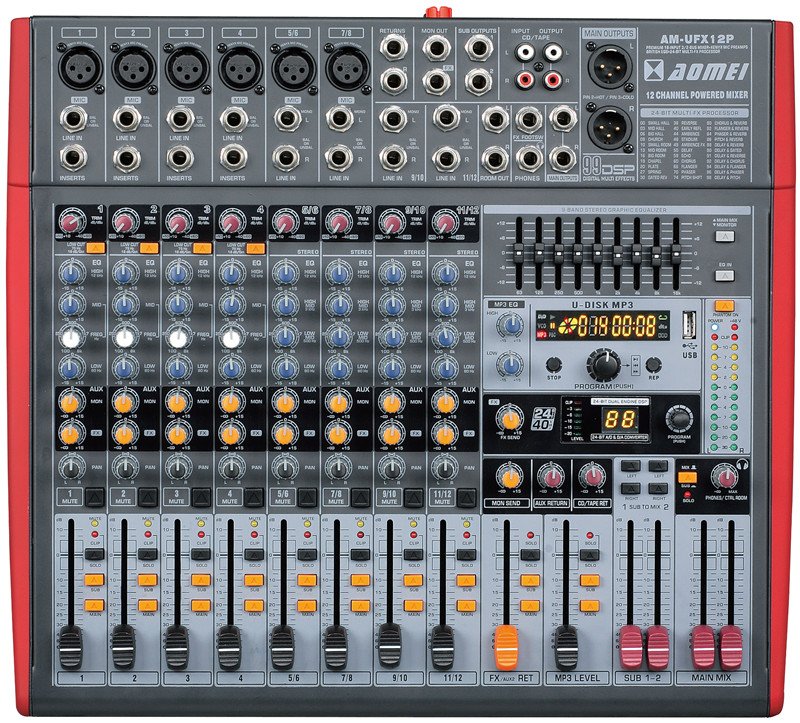The height and width of the screenshot is (723, 800).
Task: Click the MP3 EQ HIGH knob
Action: point(511,325)
